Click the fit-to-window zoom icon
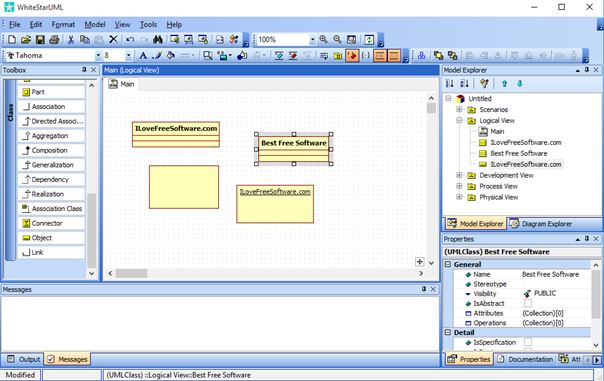Screen dimensions: 604x381 [x=351, y=39]
